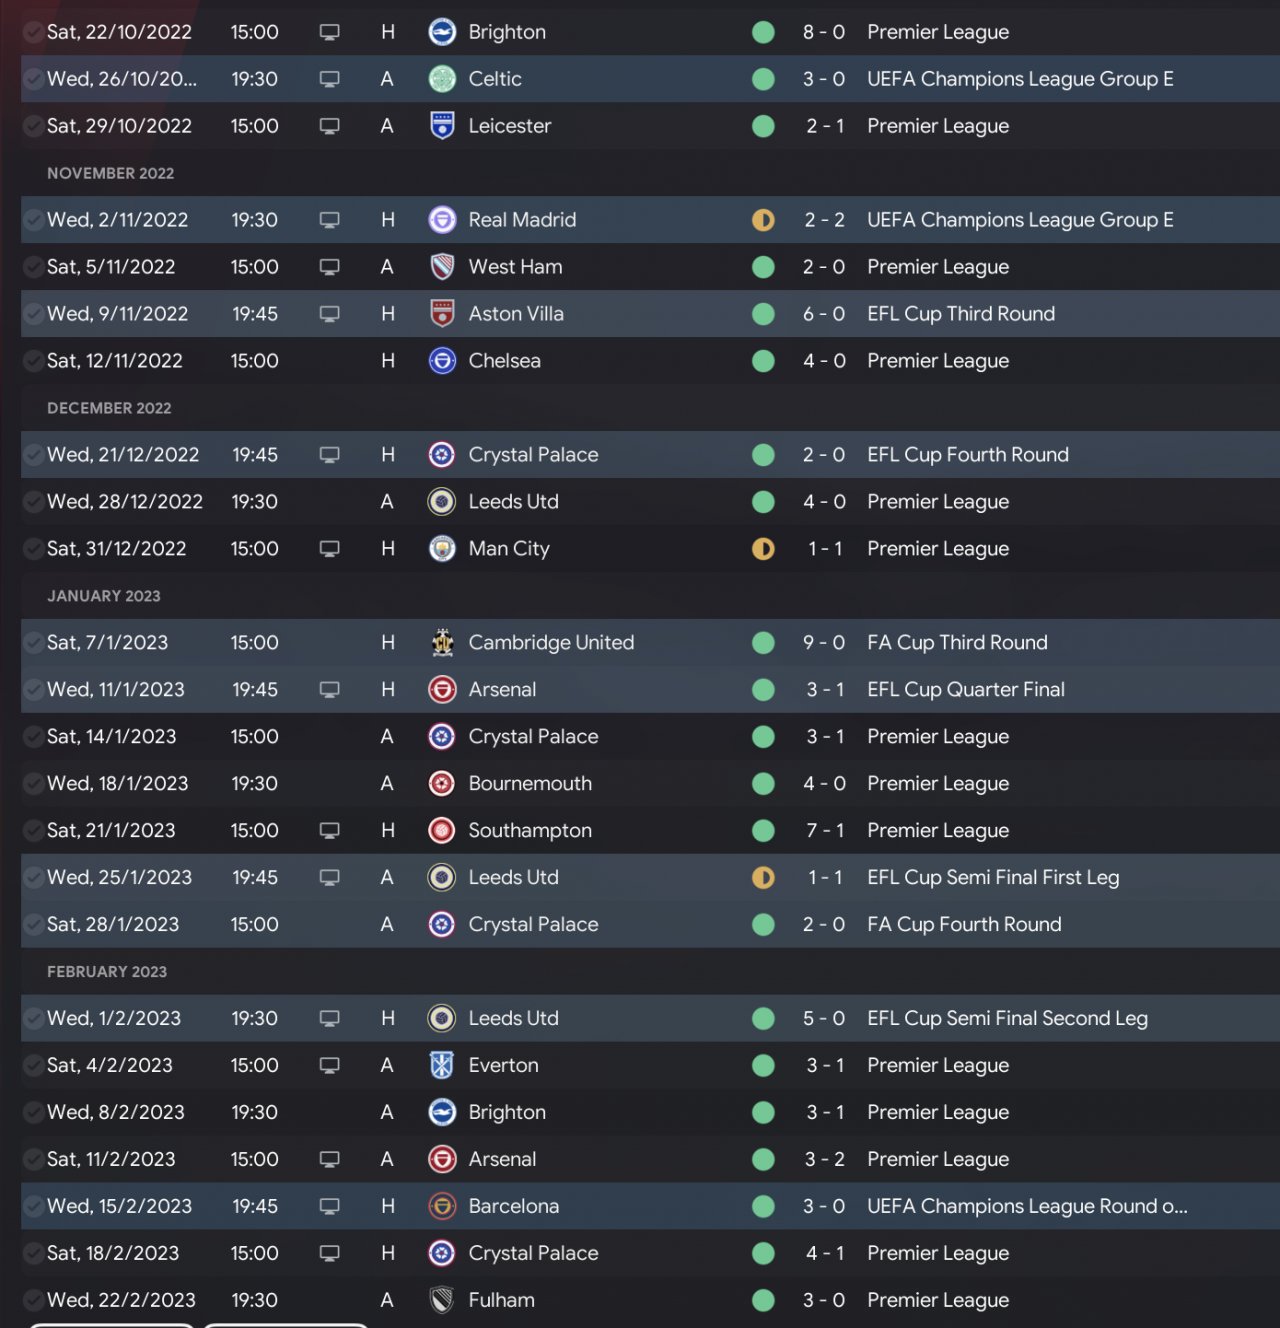The height and width of the screenshot is (1328, 1280).
Task: Click the FA Cup Third Round competition link
Action: coord(957,643)
